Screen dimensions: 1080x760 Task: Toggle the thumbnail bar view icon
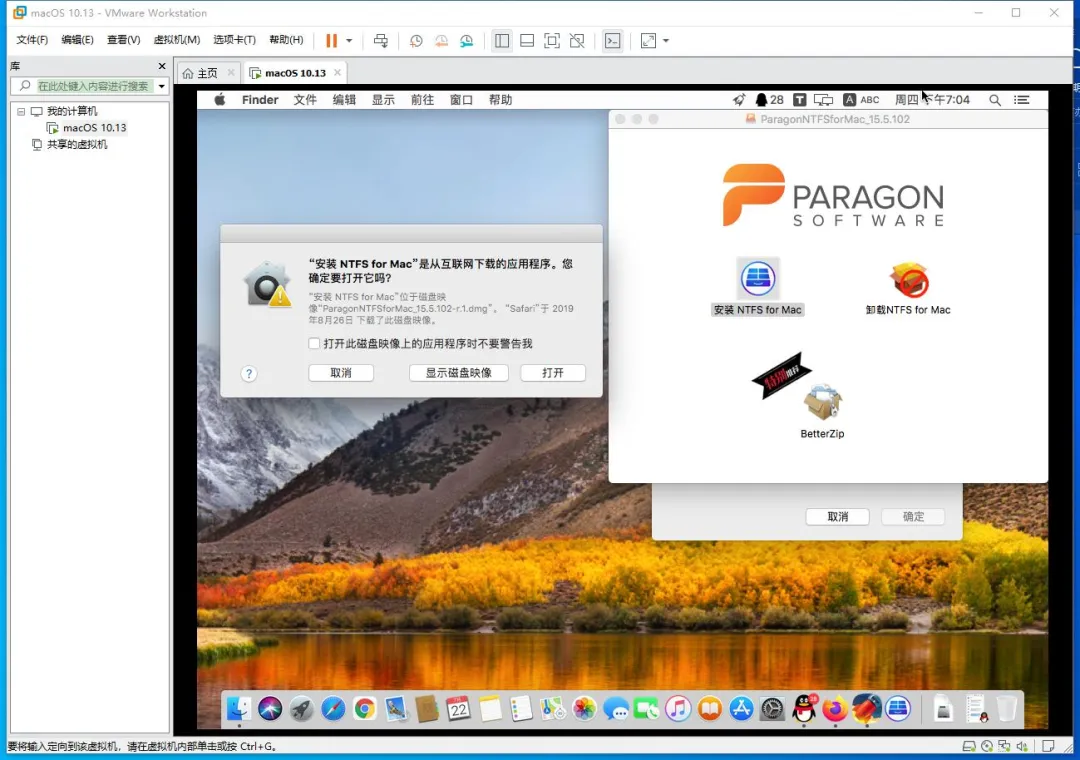(527, 41)
